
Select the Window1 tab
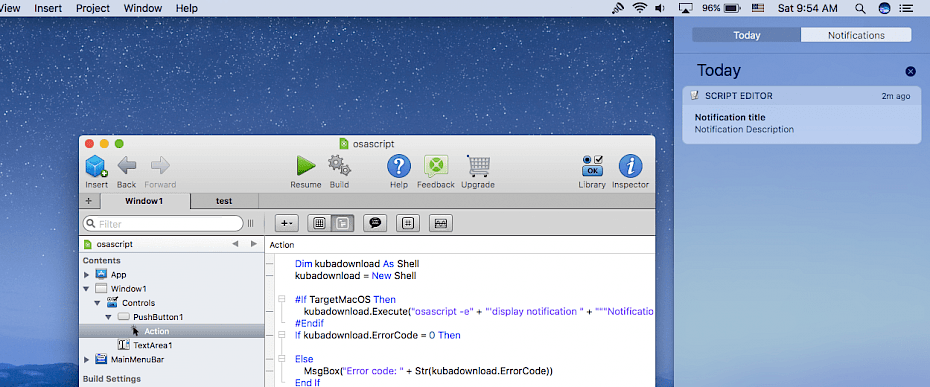(x=144, y=201)
